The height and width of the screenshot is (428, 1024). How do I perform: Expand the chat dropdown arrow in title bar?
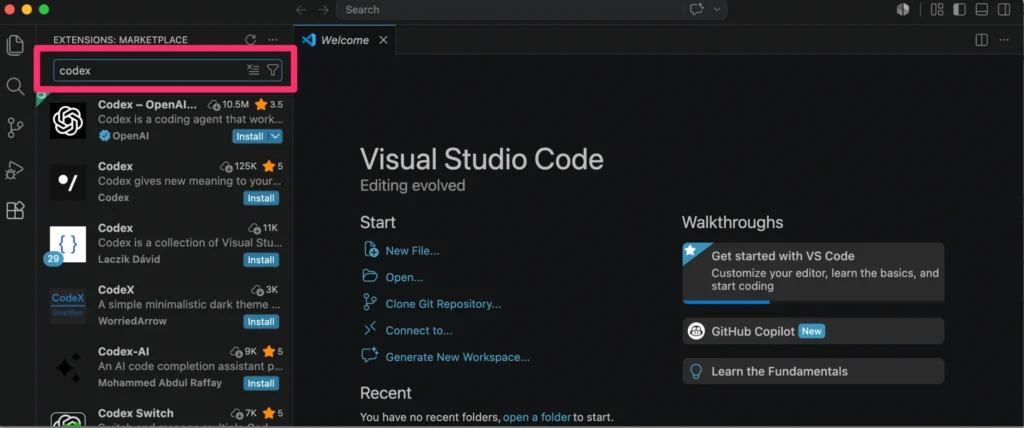click(717, 10)
